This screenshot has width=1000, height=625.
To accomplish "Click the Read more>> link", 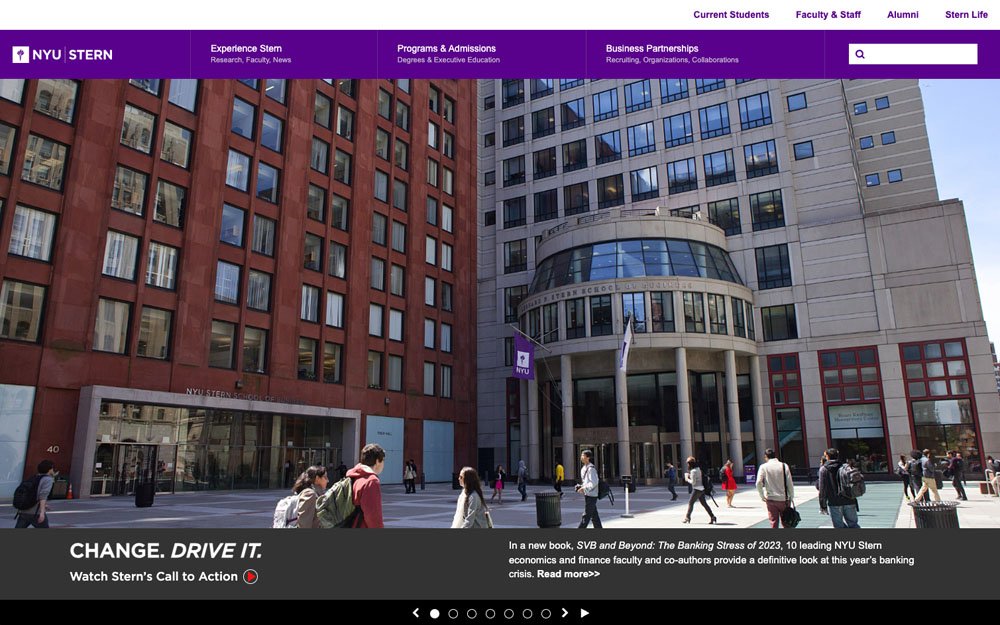I will tap(568, 574).
